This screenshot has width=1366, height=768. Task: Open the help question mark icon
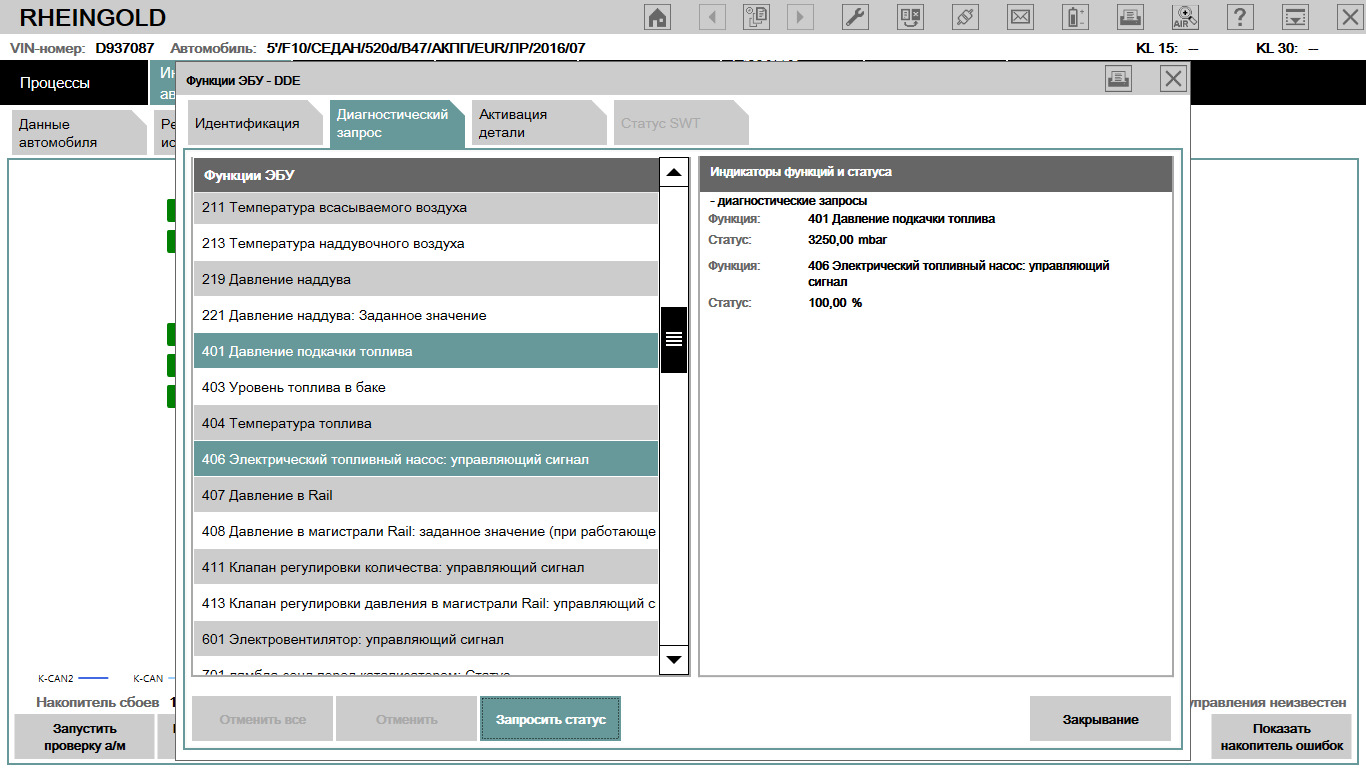click(1240, 17)
